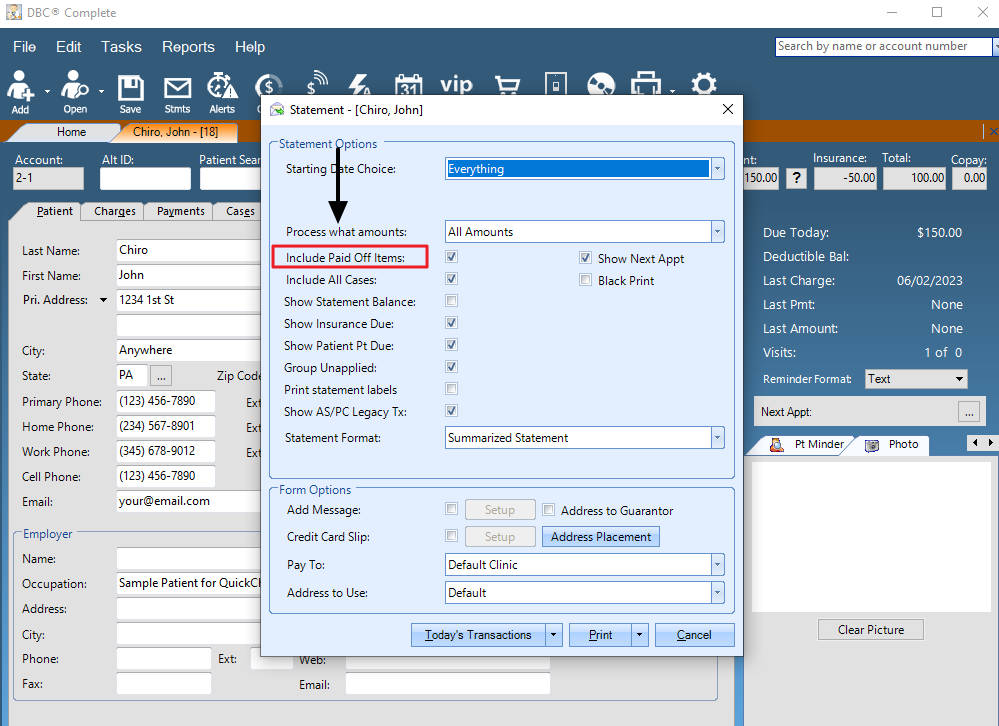999x726 pixels.
Task: Open the settings gear toolbar icon
Action: [x=704, y=86]
